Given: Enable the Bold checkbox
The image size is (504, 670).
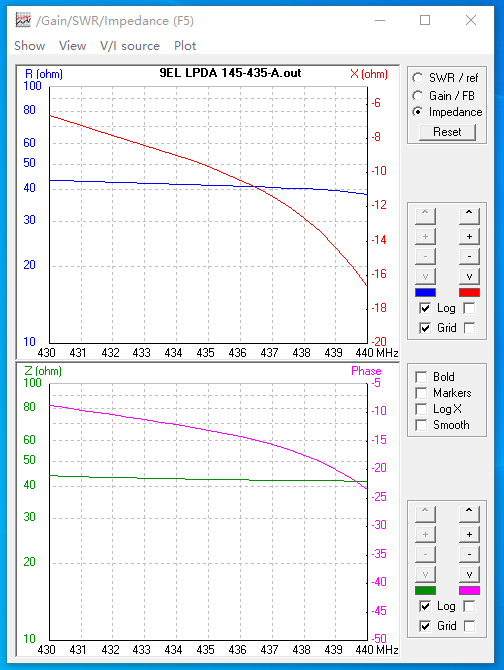Looking at the screenshot, I should click(435, 377).
